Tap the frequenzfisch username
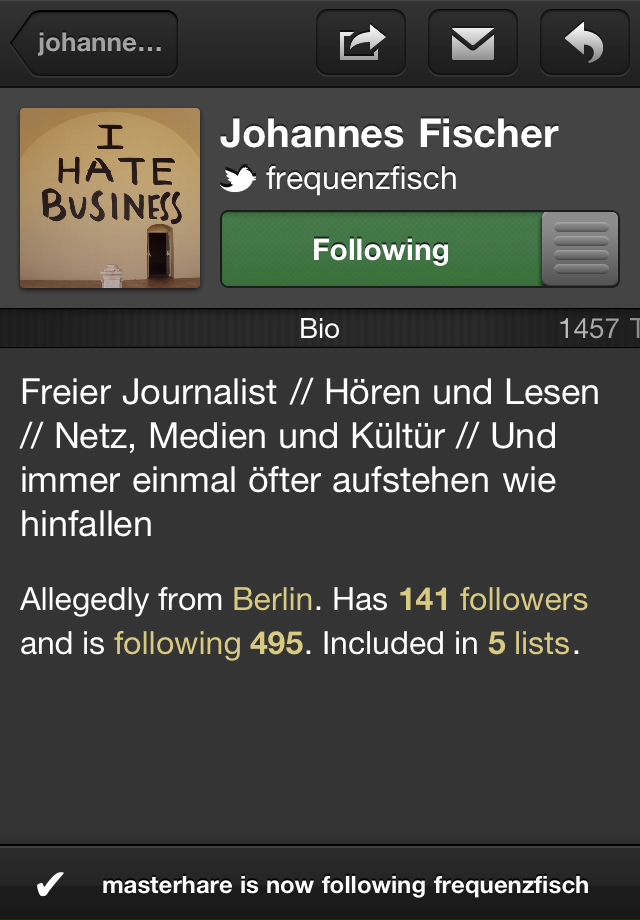 pos(361,178)
